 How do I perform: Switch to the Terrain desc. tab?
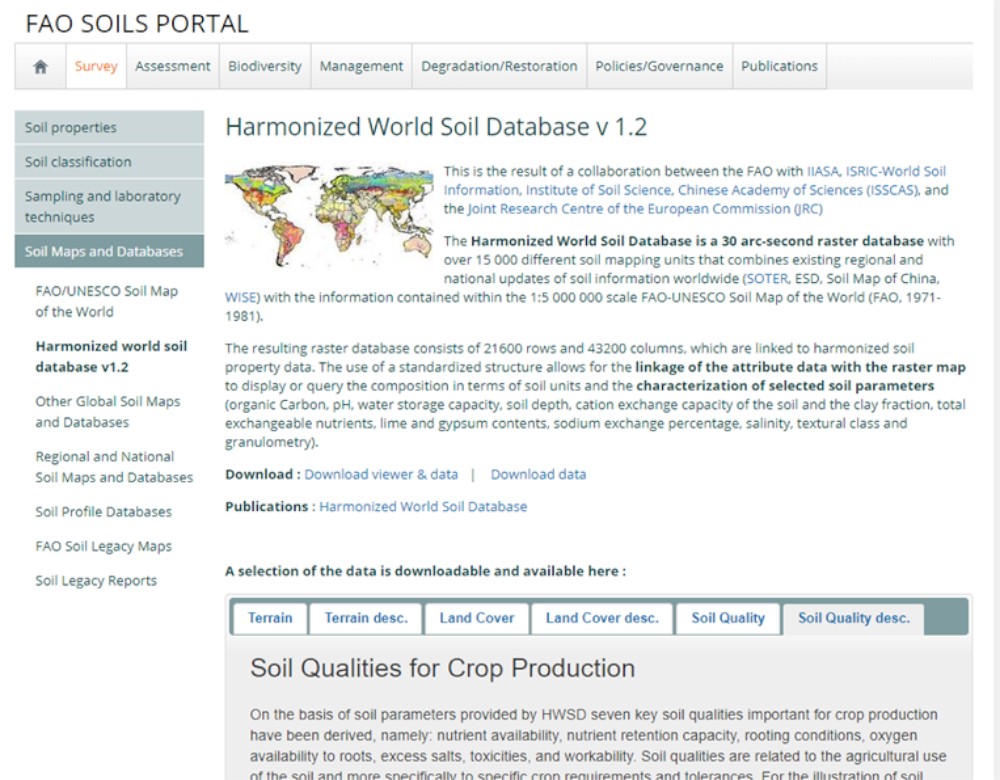[365, 618]
